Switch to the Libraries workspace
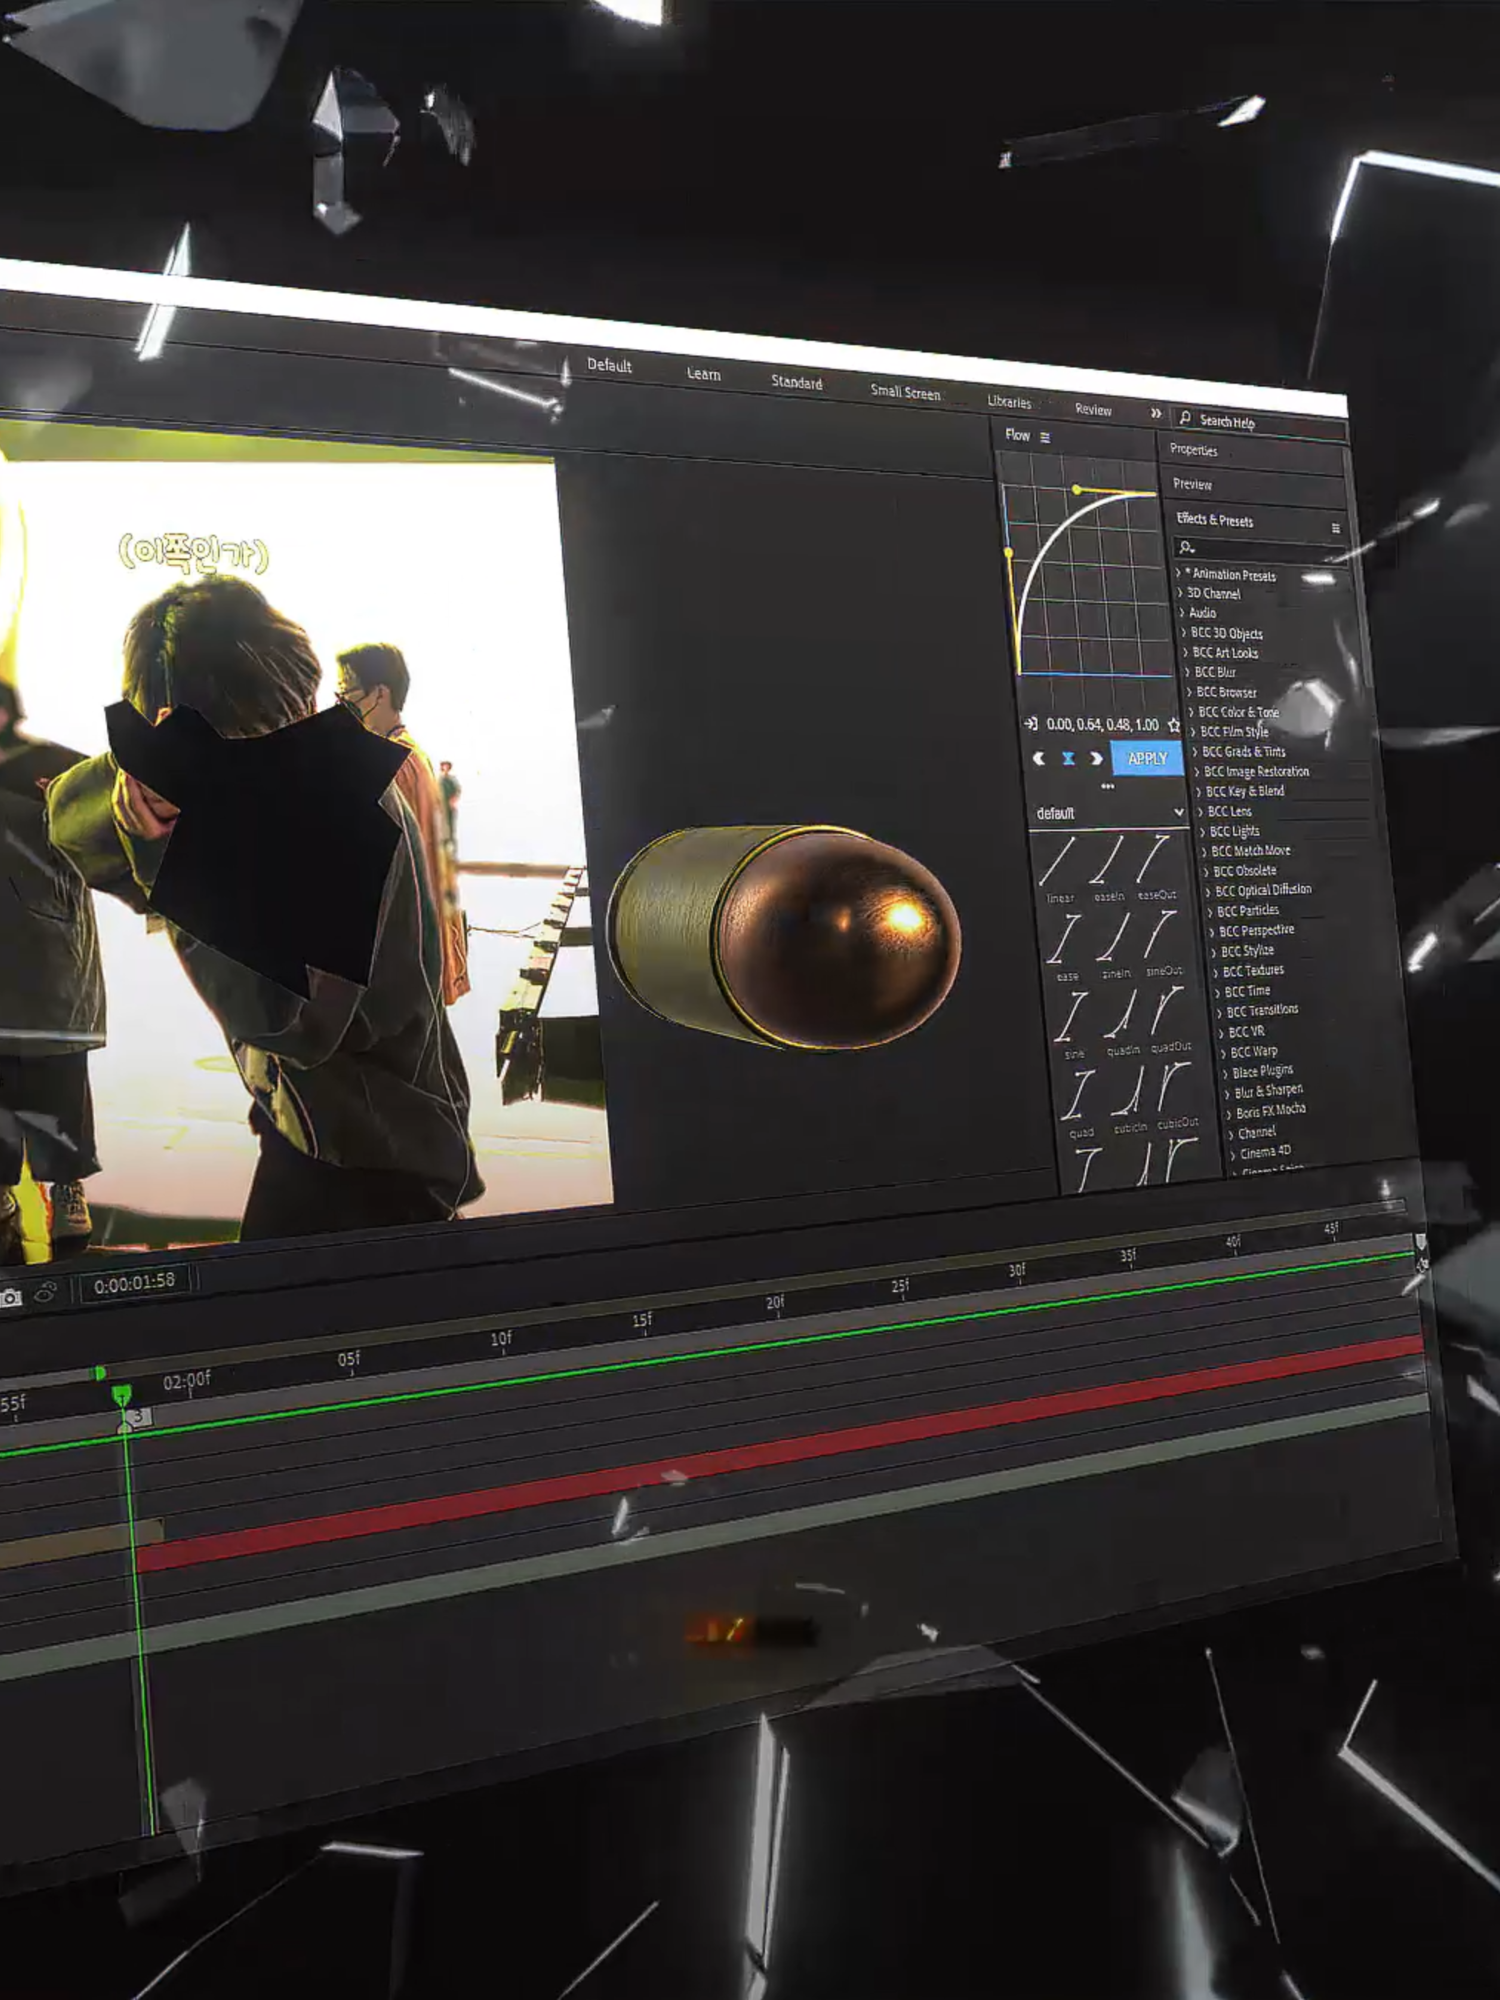The height and width of the screenshot is (2000, 1500). pos(1009,401)
